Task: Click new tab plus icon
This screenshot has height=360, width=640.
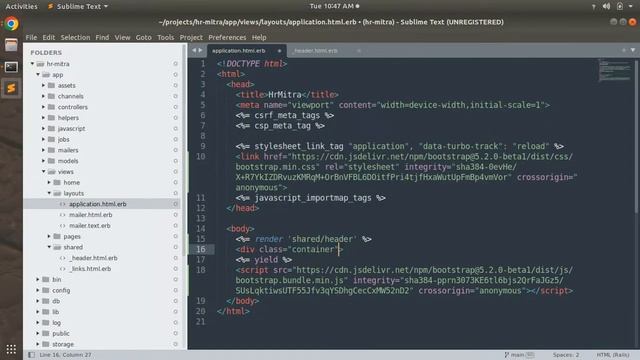Action: tap(624, 50)
